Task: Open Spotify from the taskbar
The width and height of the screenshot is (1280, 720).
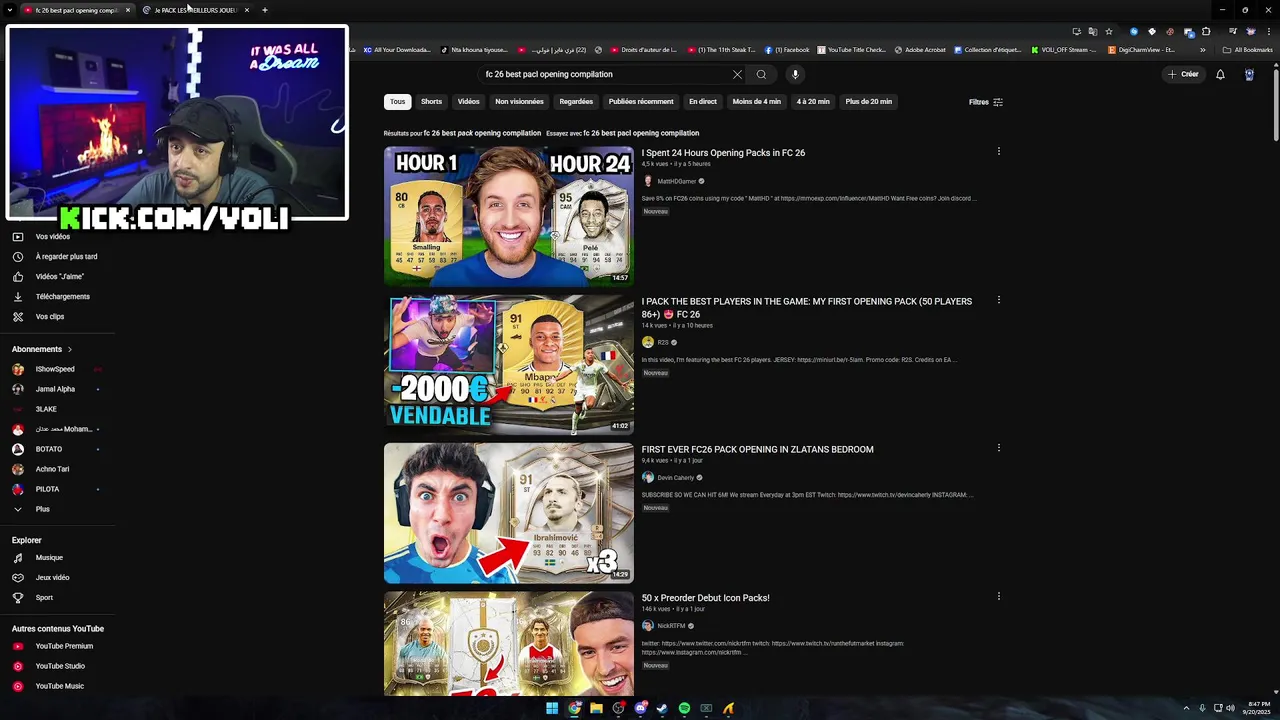Action: 684,708
